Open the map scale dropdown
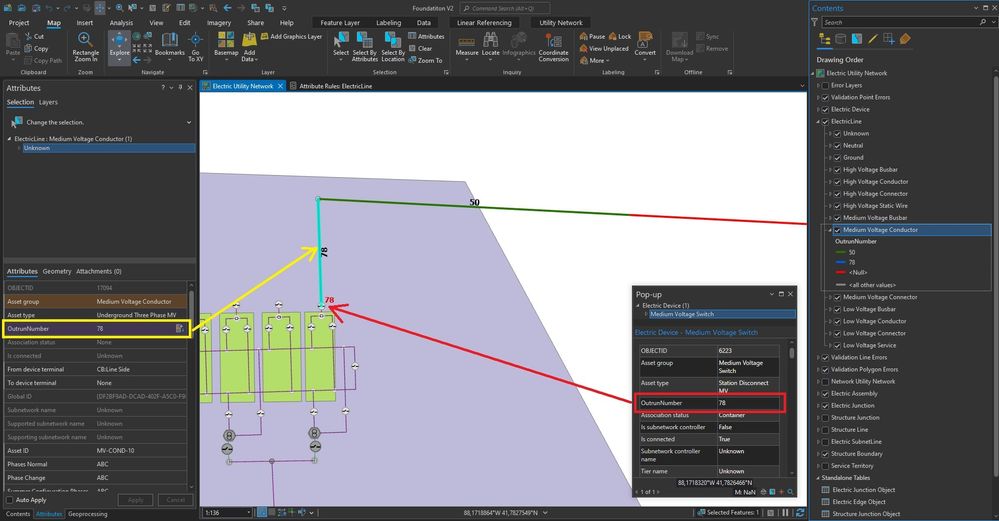999x521 pixels. (x=248, y=512)
